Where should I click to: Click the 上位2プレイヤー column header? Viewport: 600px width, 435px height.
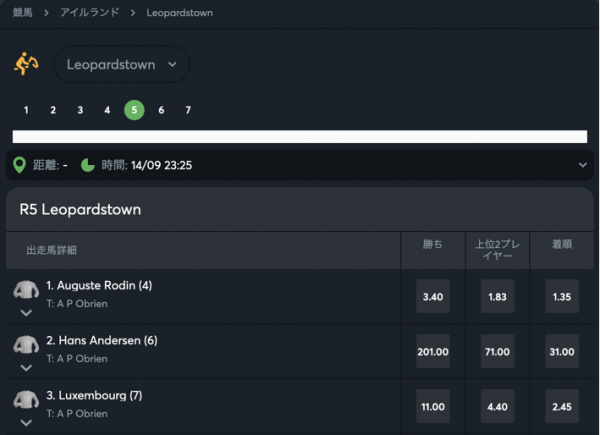coord(497,250)
